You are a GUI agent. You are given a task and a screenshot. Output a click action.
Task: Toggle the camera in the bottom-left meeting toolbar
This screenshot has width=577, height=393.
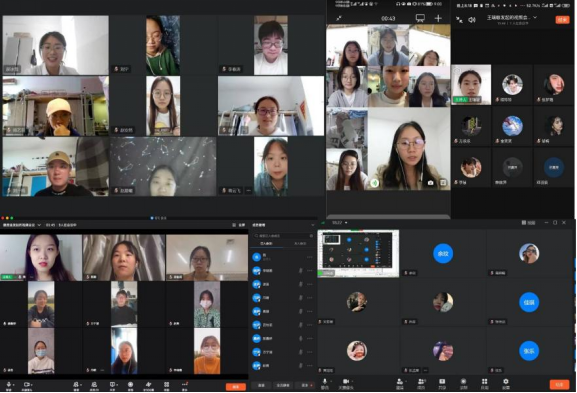[26, 384]
